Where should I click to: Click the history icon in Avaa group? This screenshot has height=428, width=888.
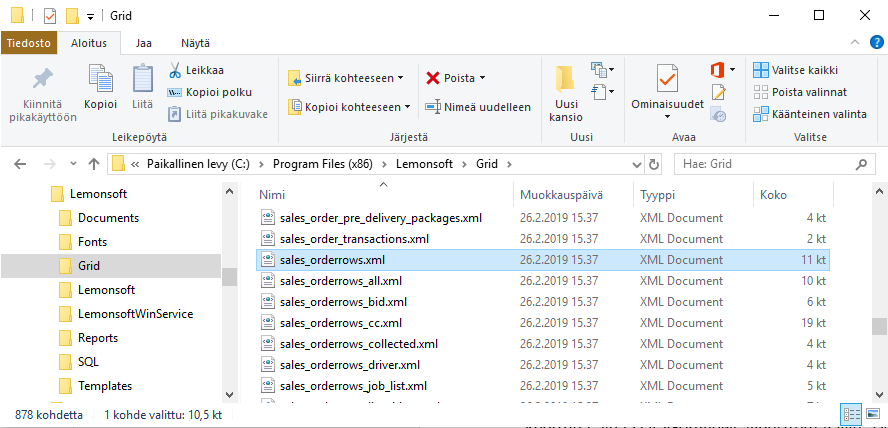[718, 115]
